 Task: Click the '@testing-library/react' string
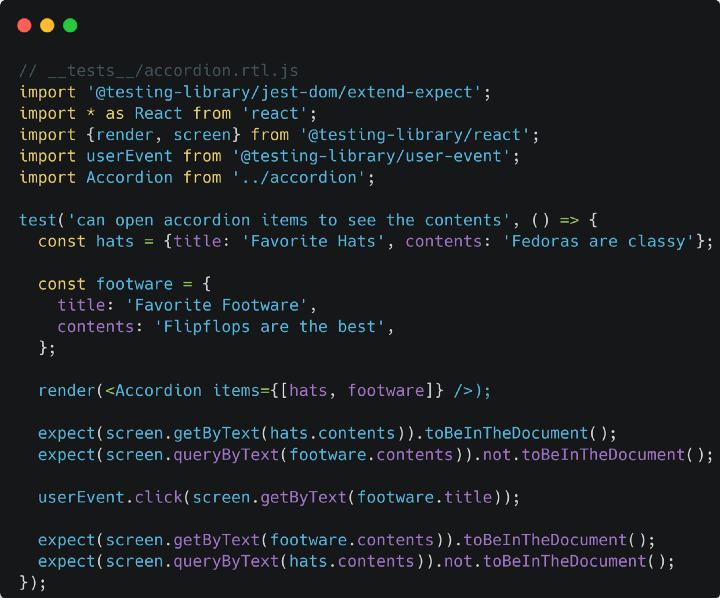[x=415, y=135]
